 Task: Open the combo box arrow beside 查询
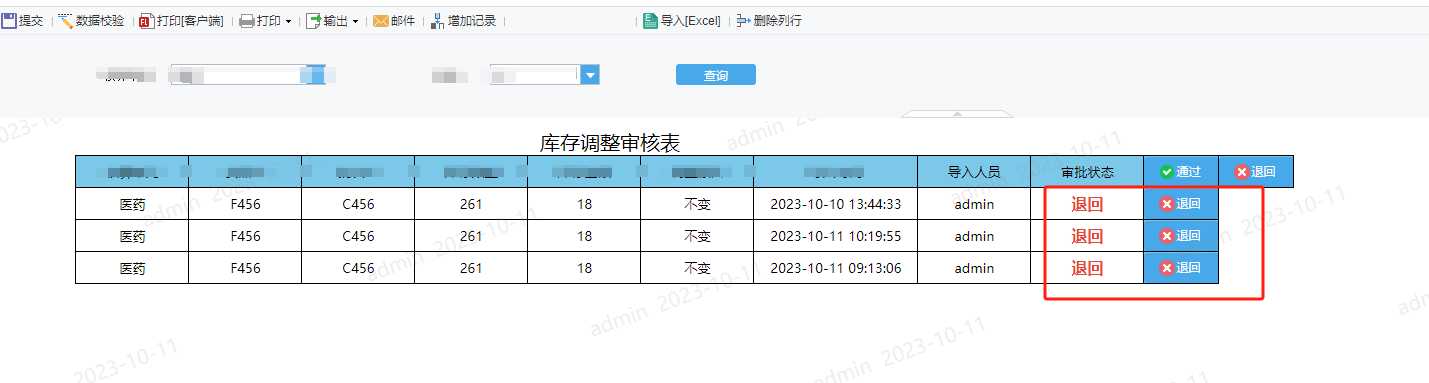click(x=589, y=75)
